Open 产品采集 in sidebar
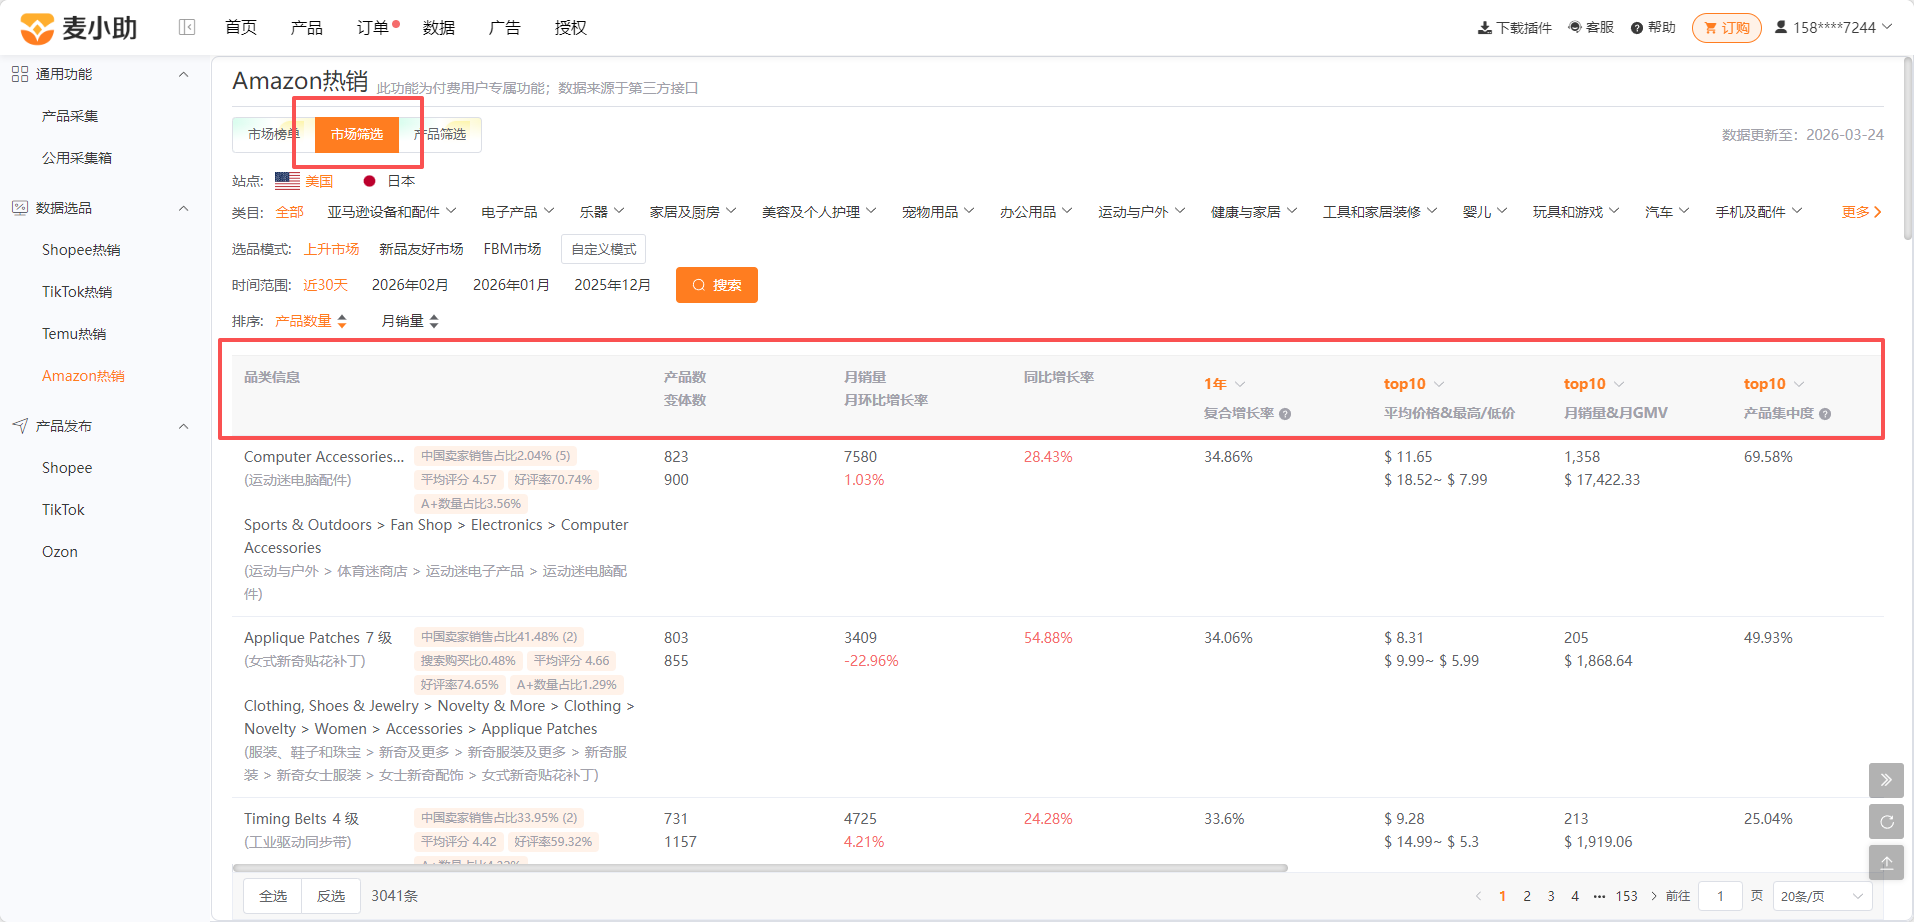 (70, 116)
